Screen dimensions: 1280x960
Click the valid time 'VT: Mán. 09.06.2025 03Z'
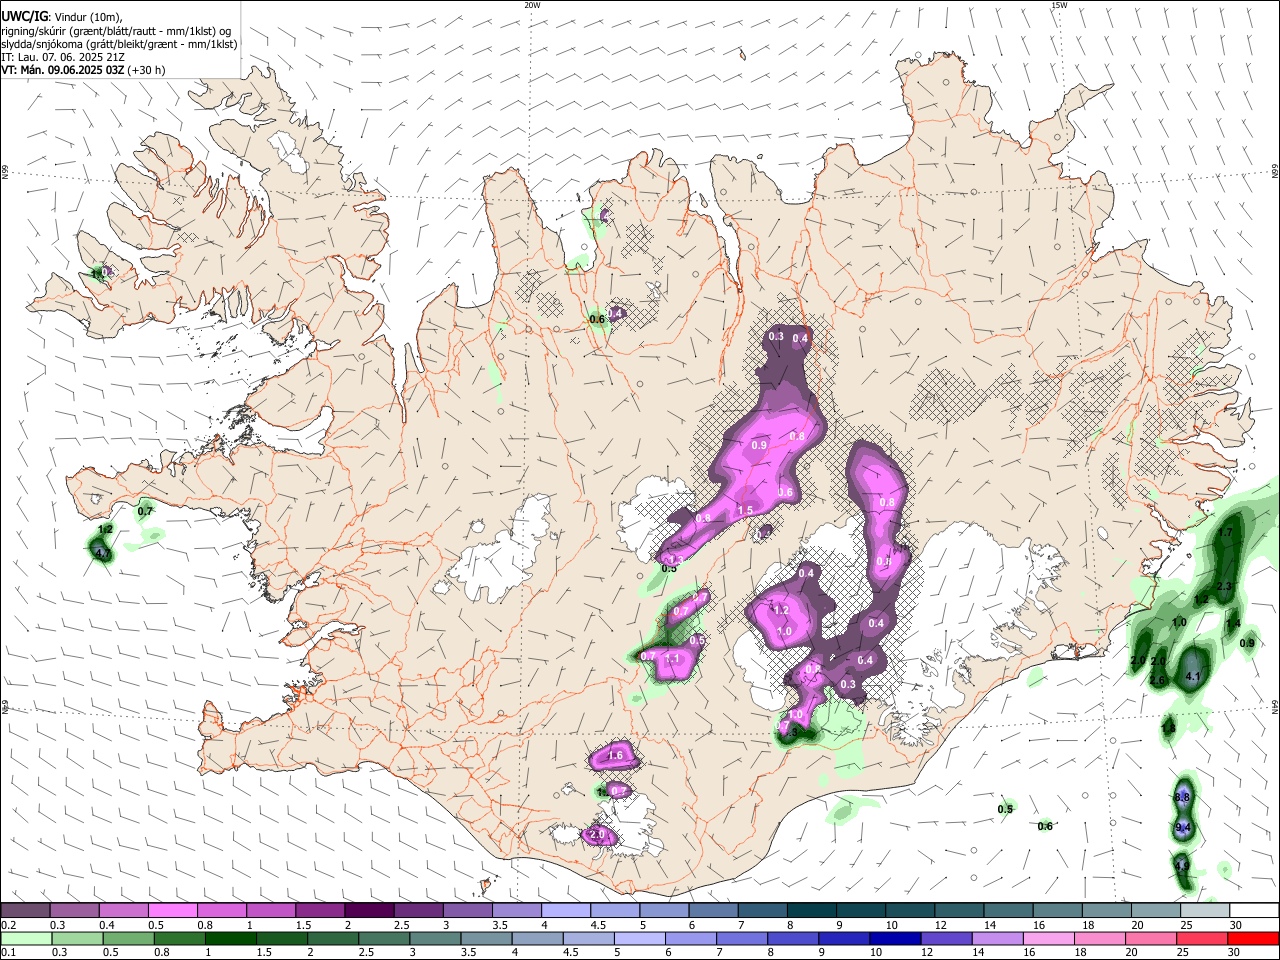(x=63, y=70)
